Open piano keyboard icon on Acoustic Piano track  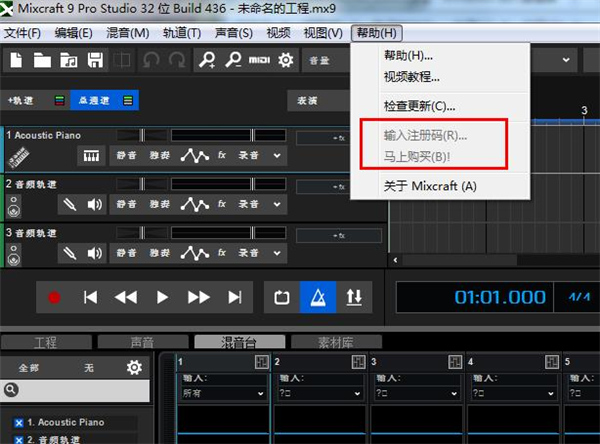coord(91,156)
